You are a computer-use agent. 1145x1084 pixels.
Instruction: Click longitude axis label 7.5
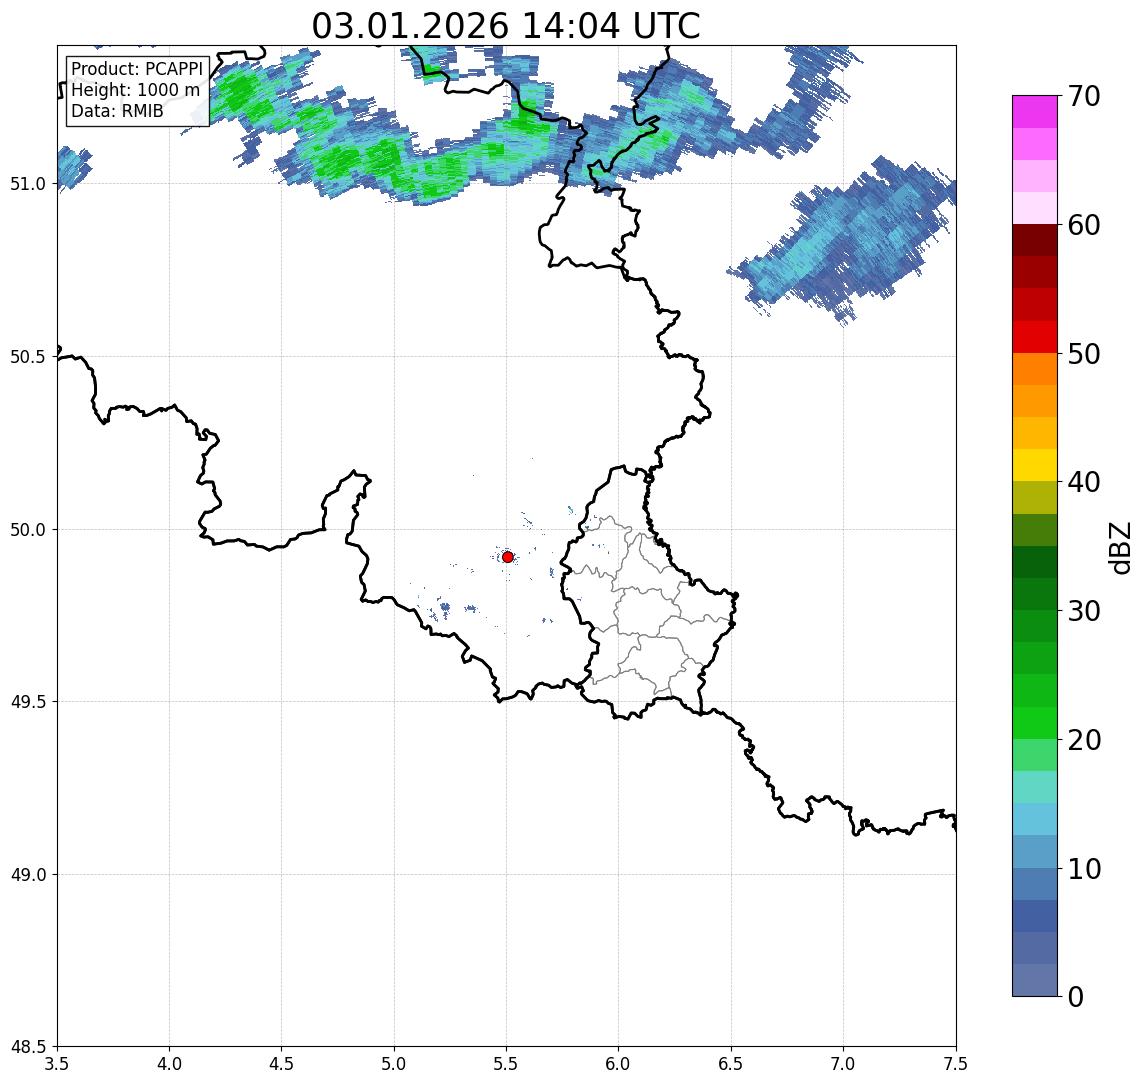[x=956, y=1064]
